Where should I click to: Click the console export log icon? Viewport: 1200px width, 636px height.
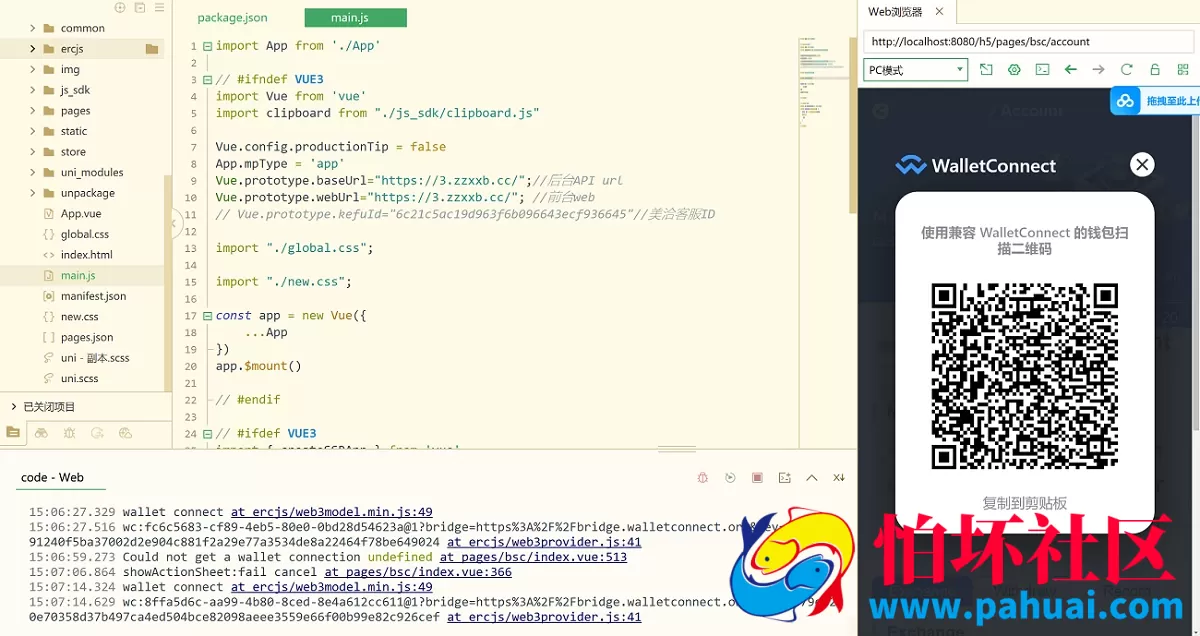pyautogui.click(x=785, y=478)
